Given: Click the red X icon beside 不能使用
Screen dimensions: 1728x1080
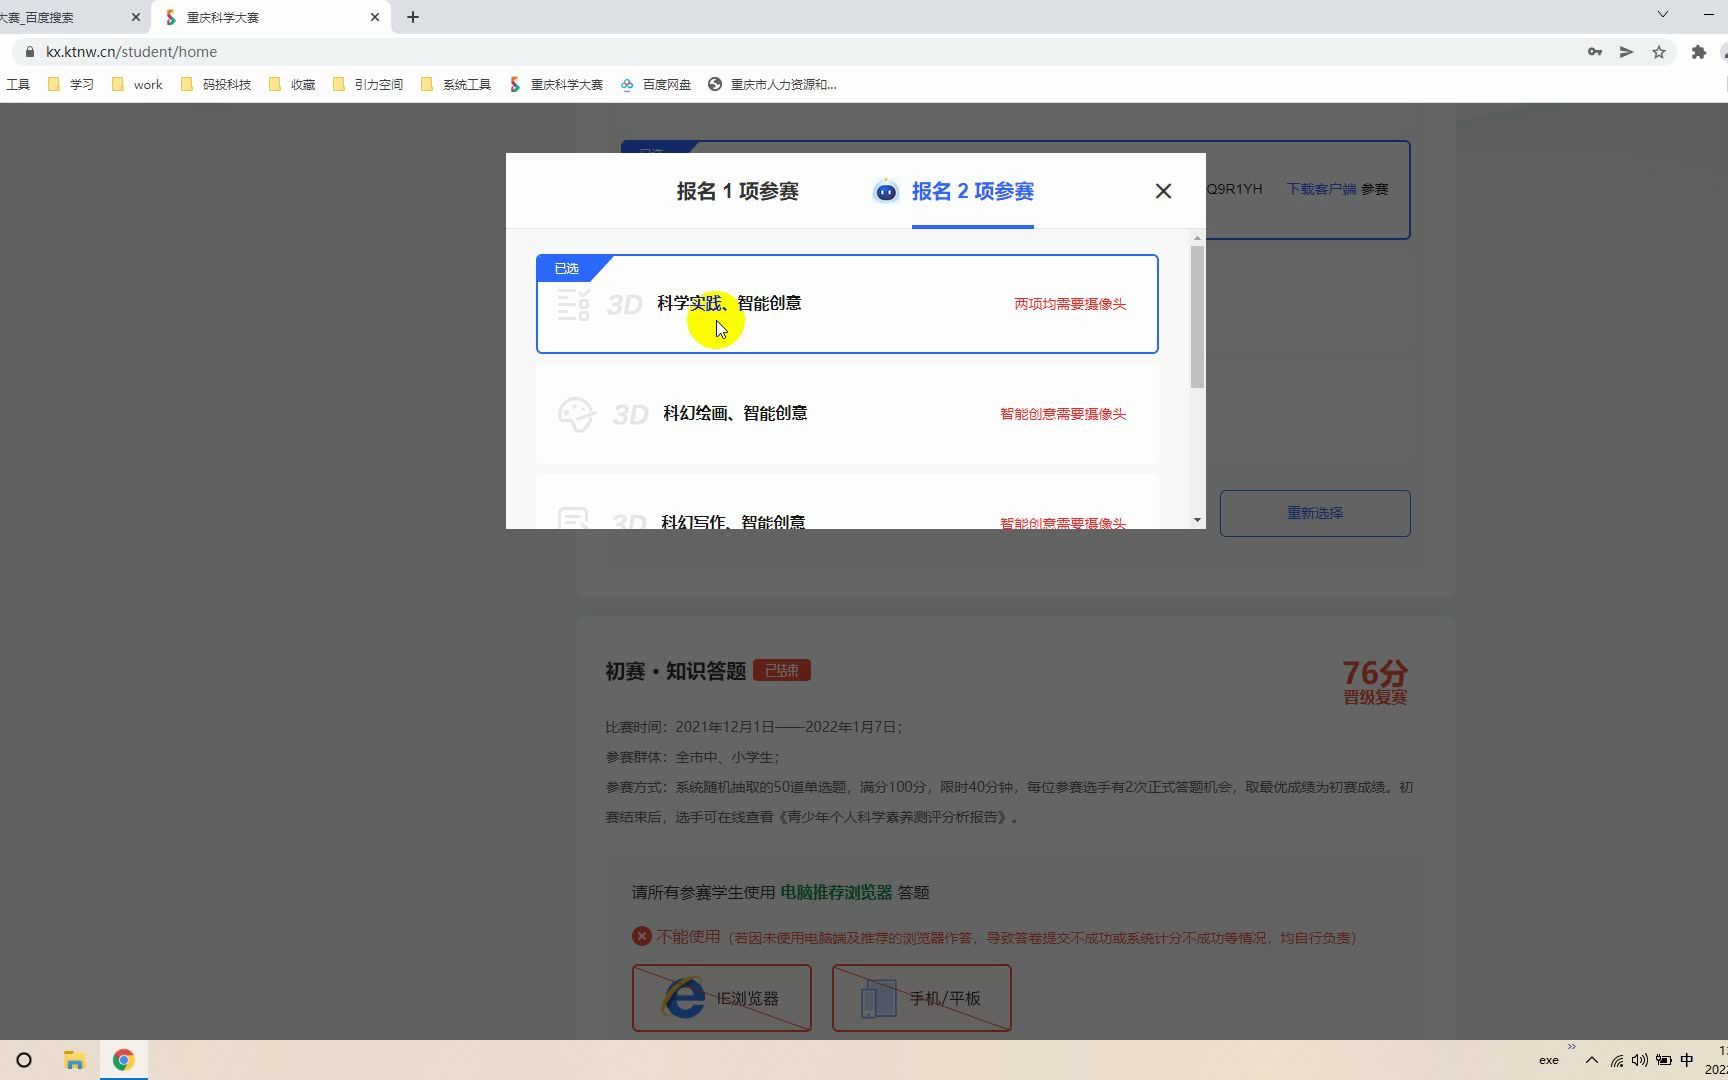Looking at the screenshot, I should tap(642, 936).
